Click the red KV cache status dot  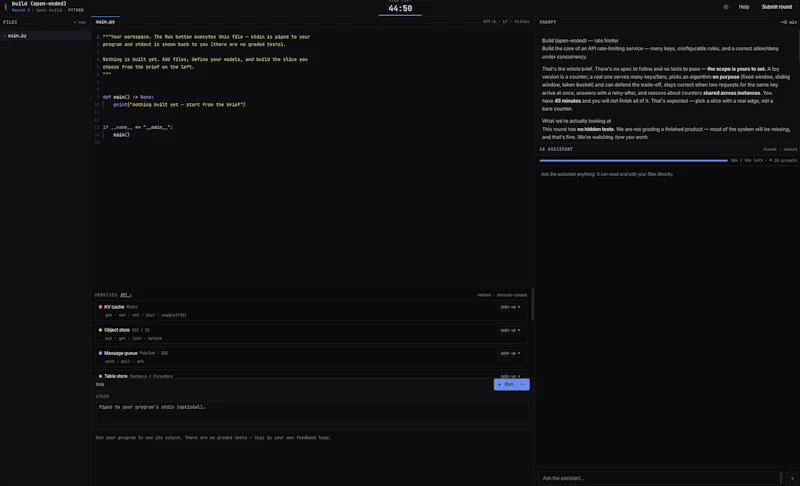click(100, 307)
